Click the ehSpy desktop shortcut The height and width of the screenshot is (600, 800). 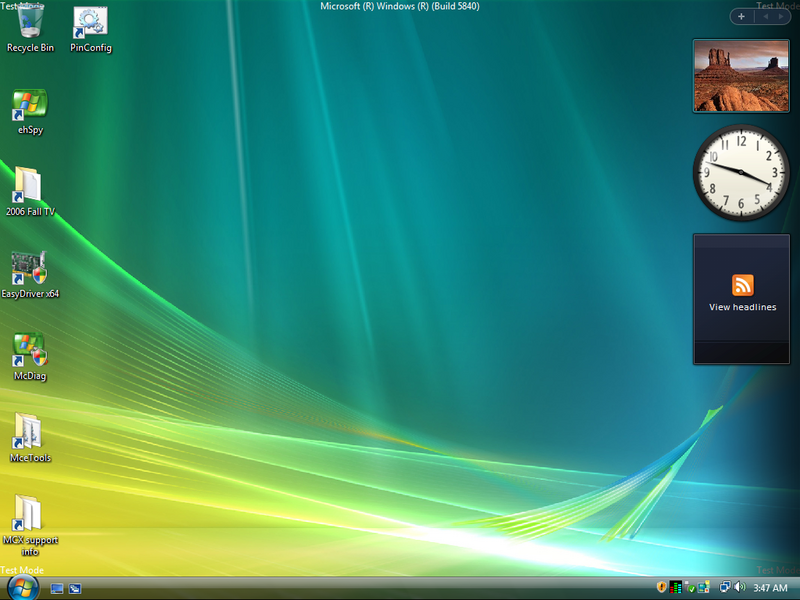30,106
